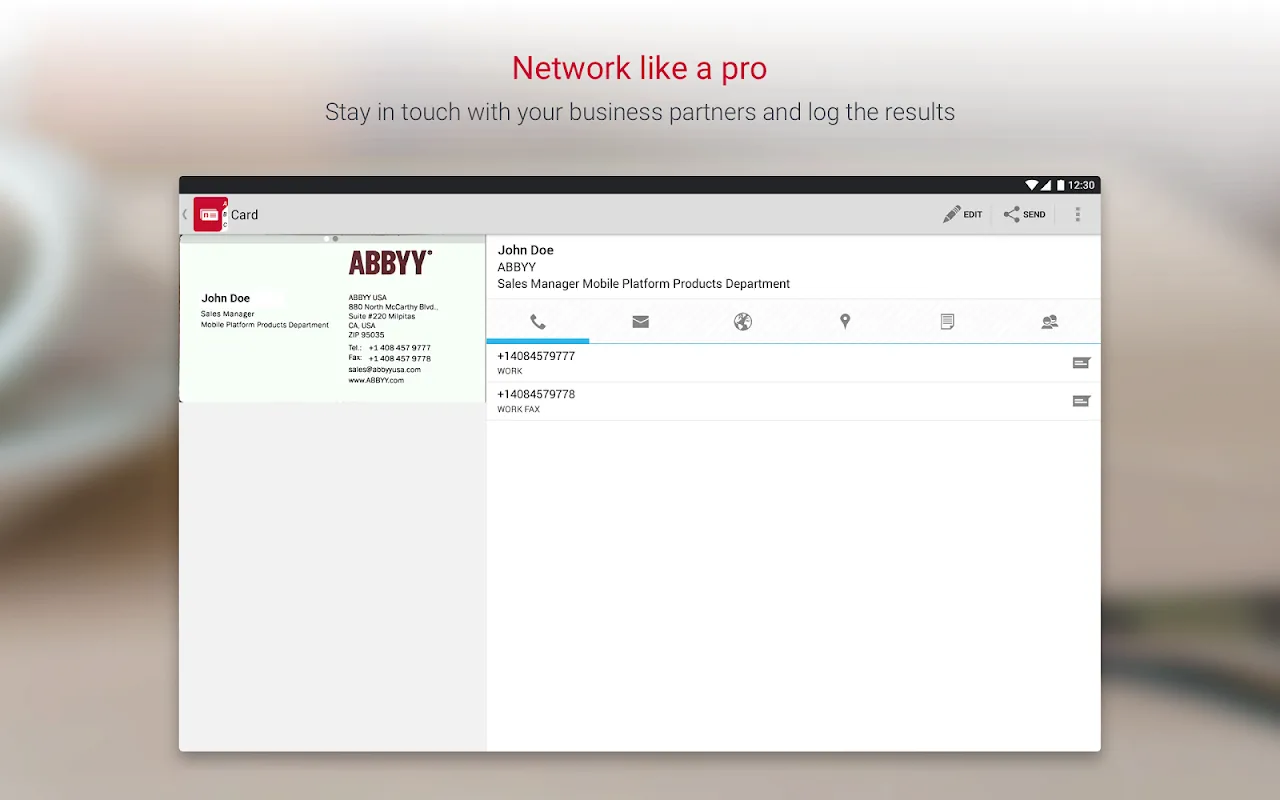Select the +14084579778 work fax entry
The width and height of the screenshot is (1280, 800).
[793, 401]
